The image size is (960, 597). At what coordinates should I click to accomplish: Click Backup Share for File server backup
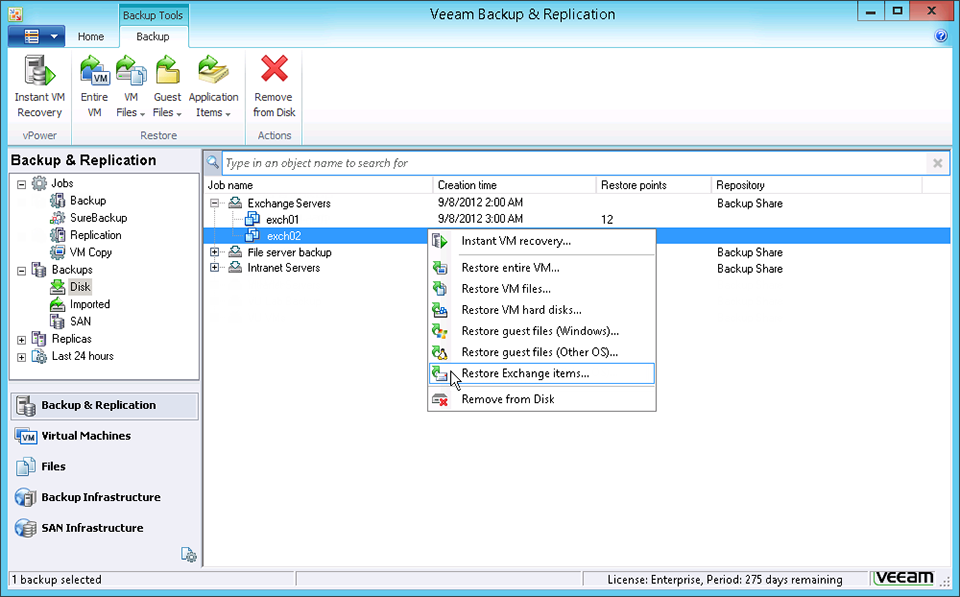[x=750, y=252]
